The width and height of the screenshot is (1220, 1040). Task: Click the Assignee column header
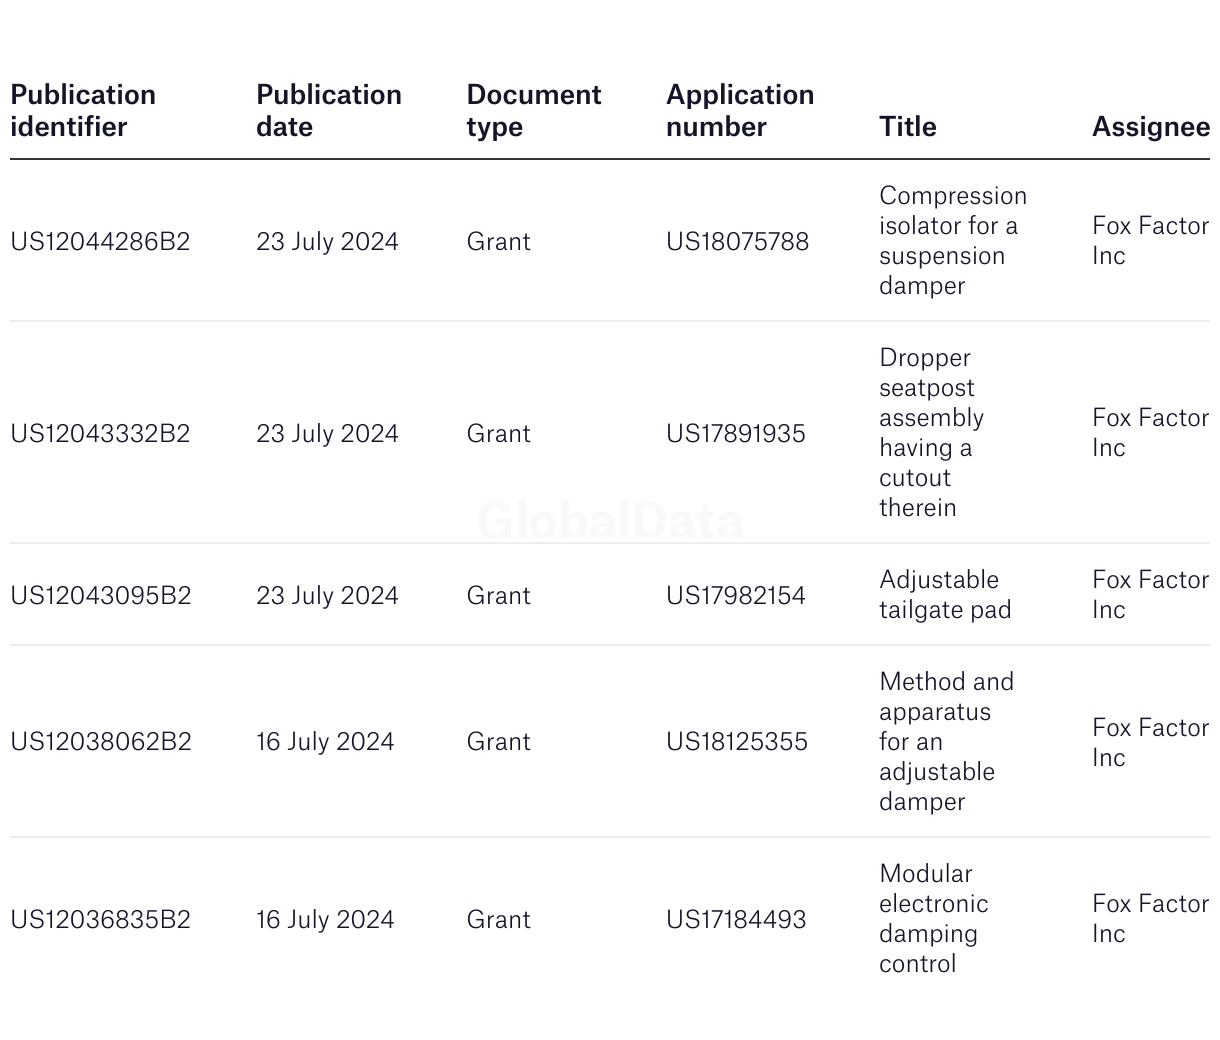[1151, 127]
